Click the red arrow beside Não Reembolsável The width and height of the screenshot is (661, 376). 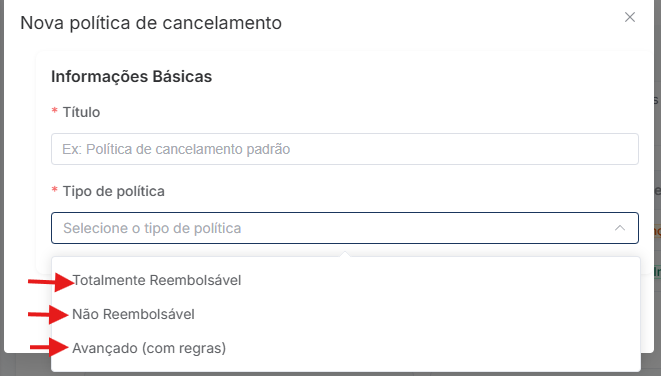tap(48, 314)
